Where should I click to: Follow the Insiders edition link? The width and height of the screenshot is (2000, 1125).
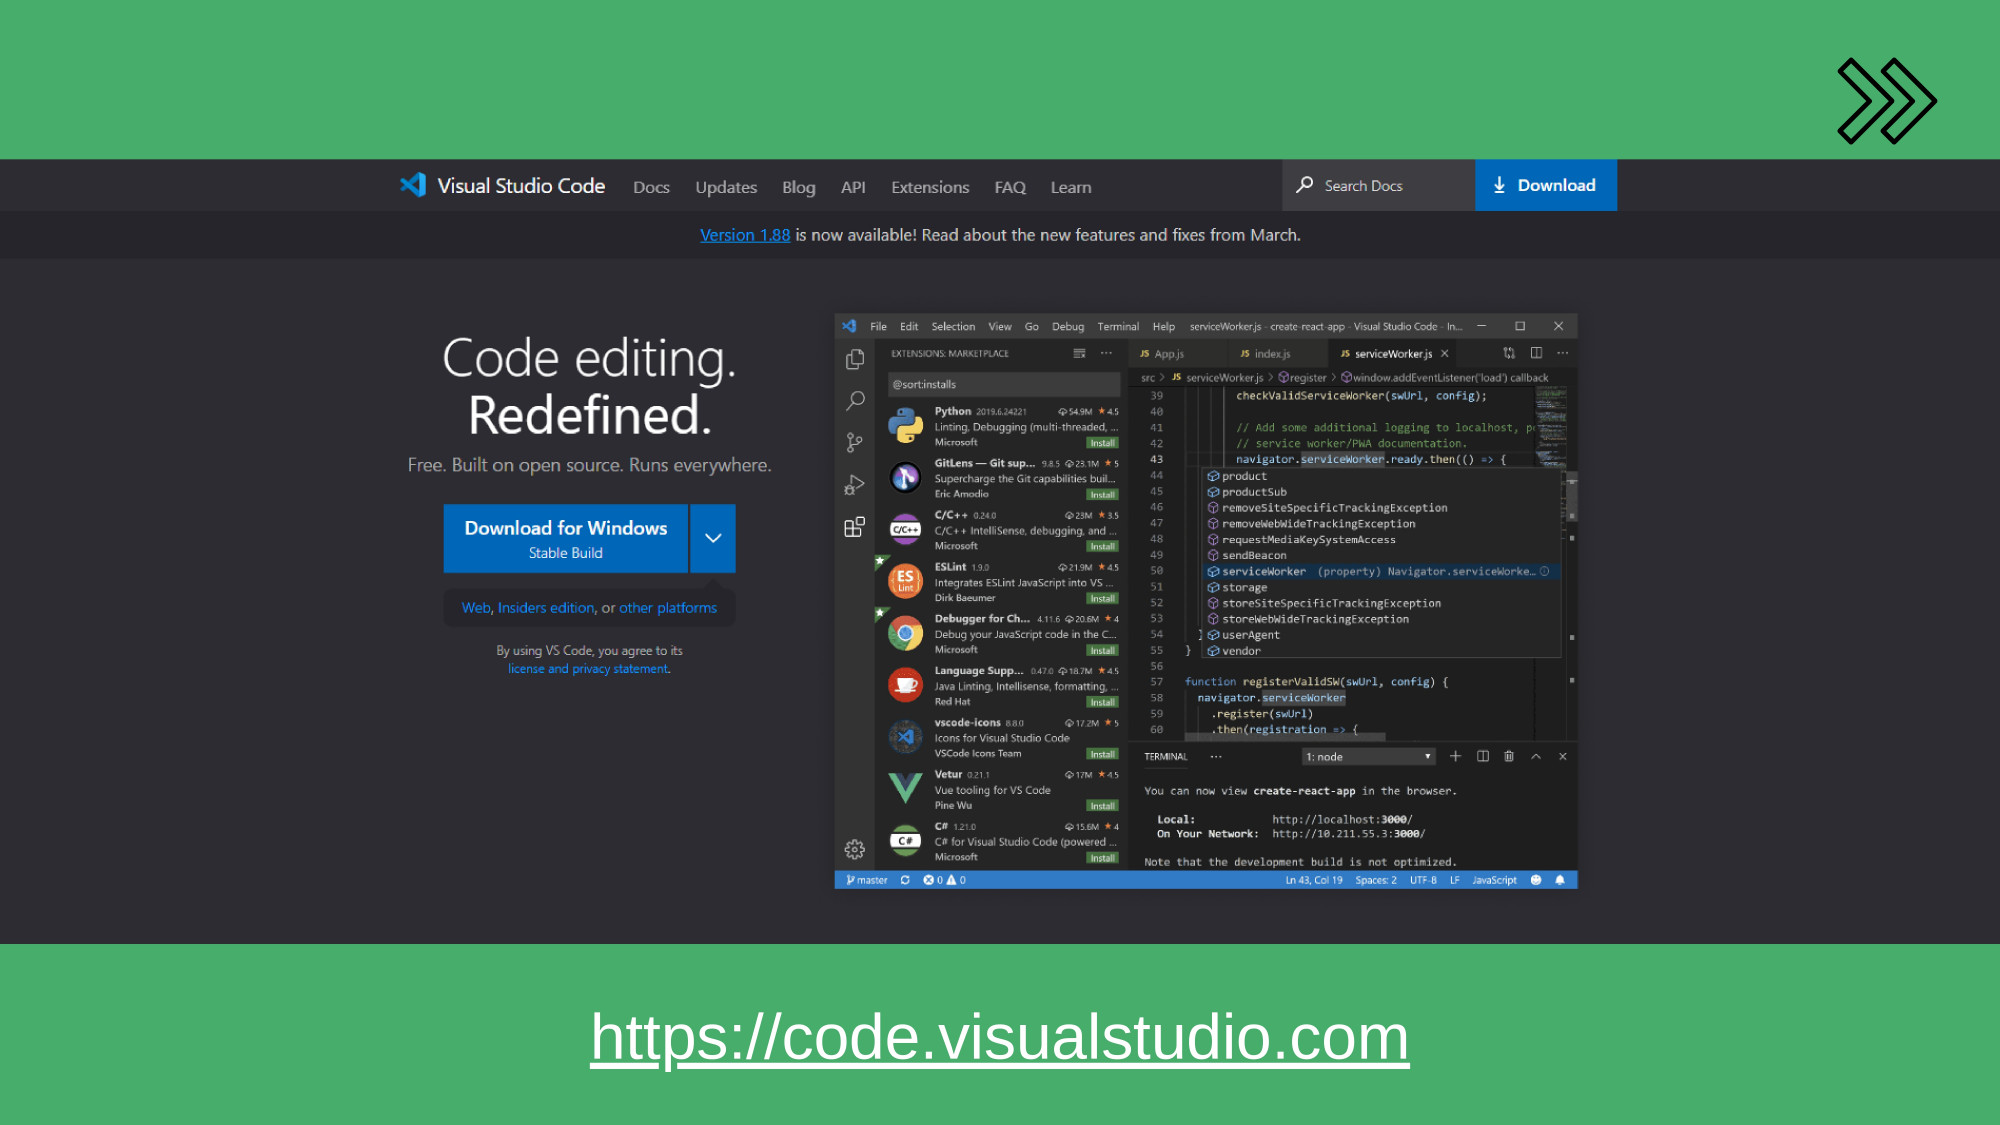click(546, 607)
